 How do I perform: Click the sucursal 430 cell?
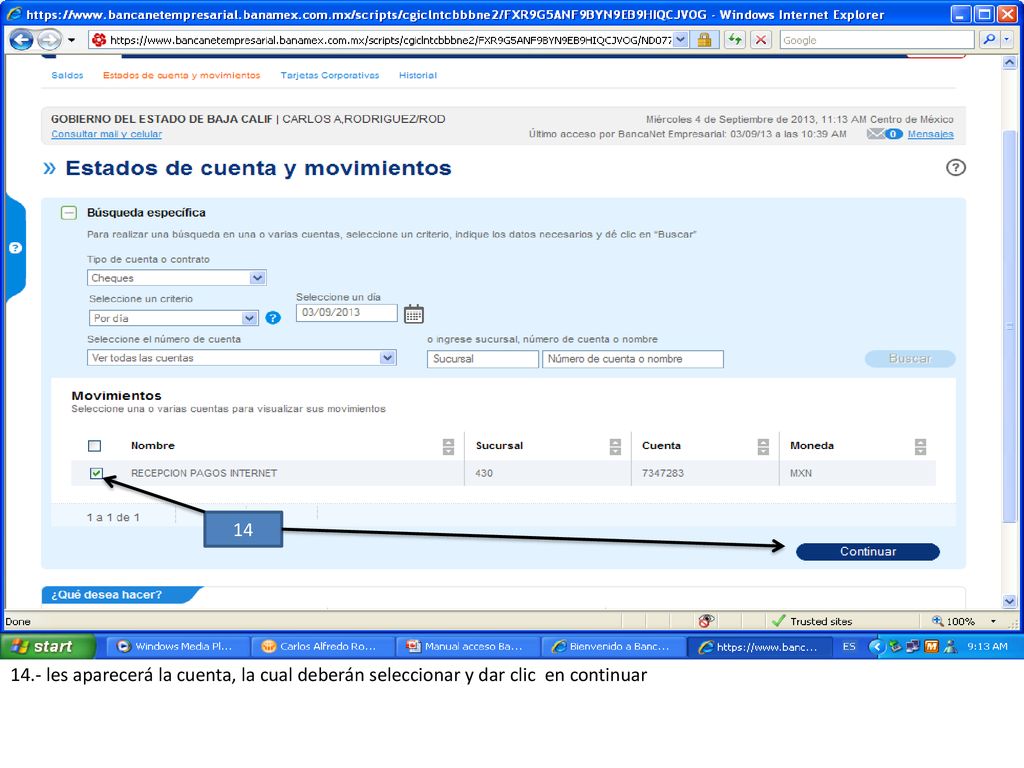(484, 473)
